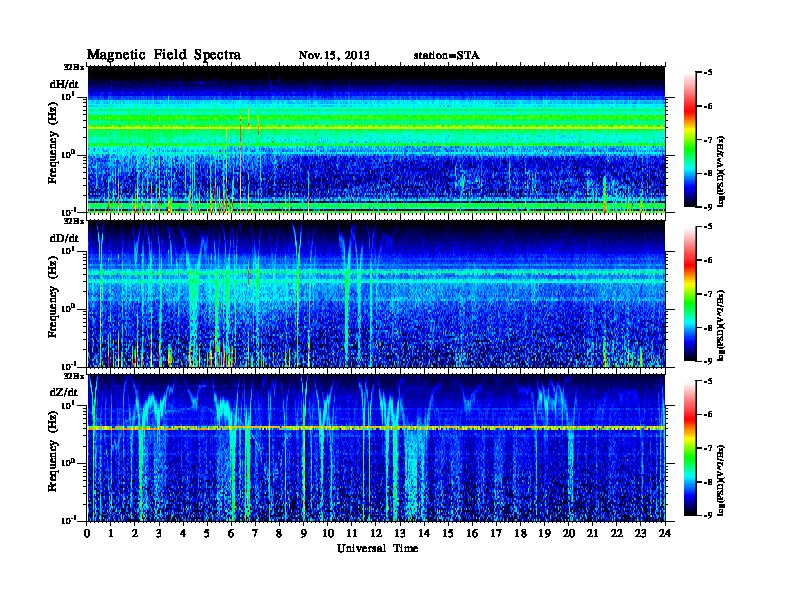
Task: Click hour "18" on the Universal Time axis
Action: click(x=520, y=533)
